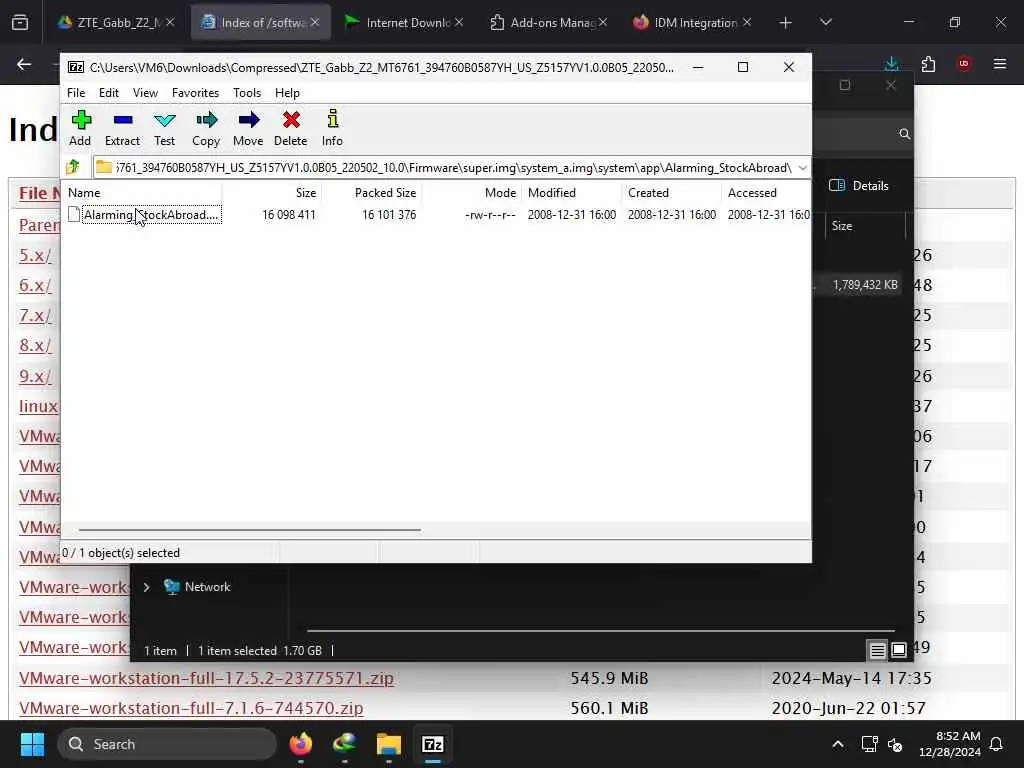Open the 5.x/ directory link
The image size is (1024, 768).
35,255
